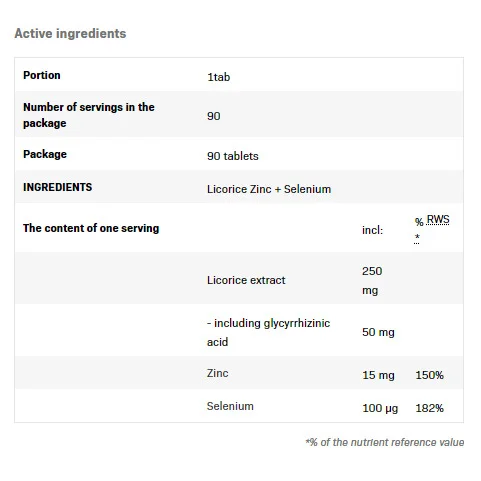
Task: Click Licorice Zinc + Selenium text
Action: (x=269, y=189)
